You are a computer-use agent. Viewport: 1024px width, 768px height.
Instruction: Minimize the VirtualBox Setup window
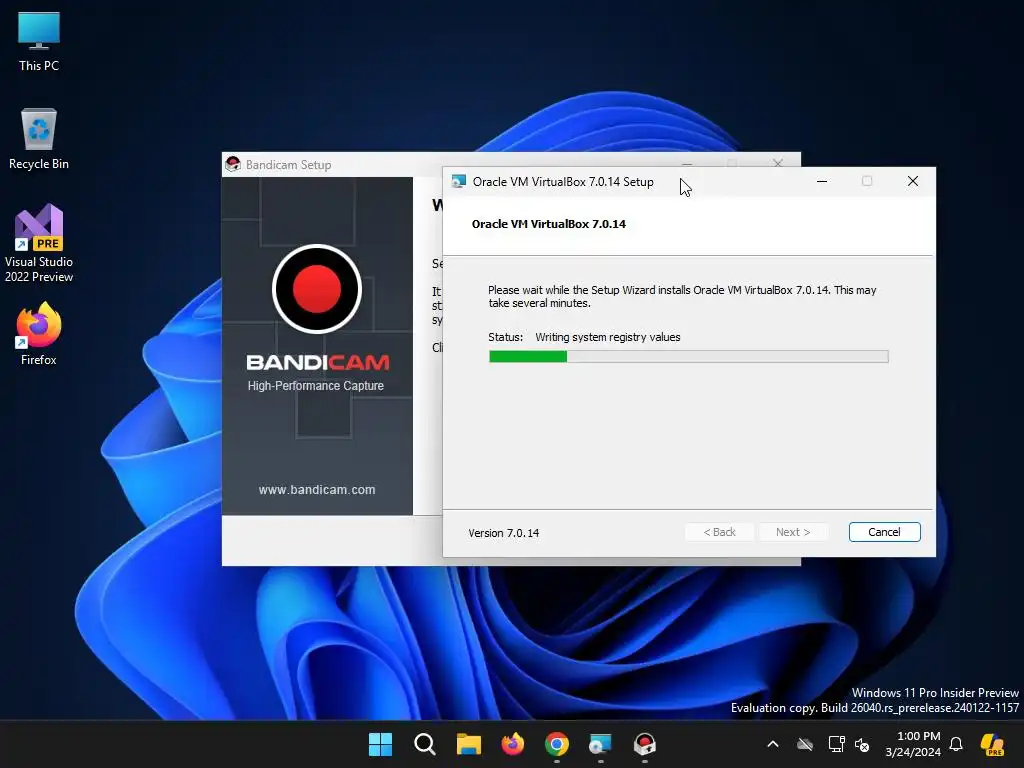point(822,182)
